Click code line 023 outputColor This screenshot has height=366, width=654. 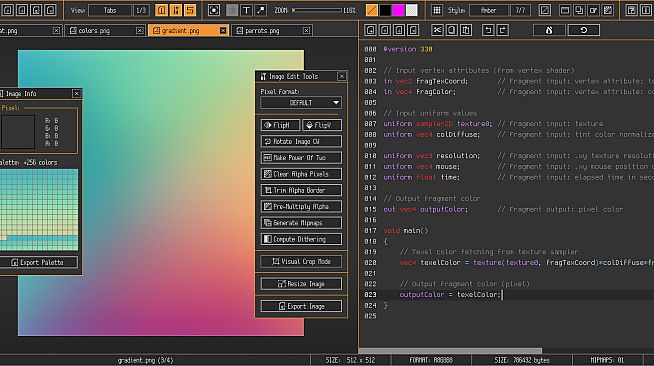point(450,295)
